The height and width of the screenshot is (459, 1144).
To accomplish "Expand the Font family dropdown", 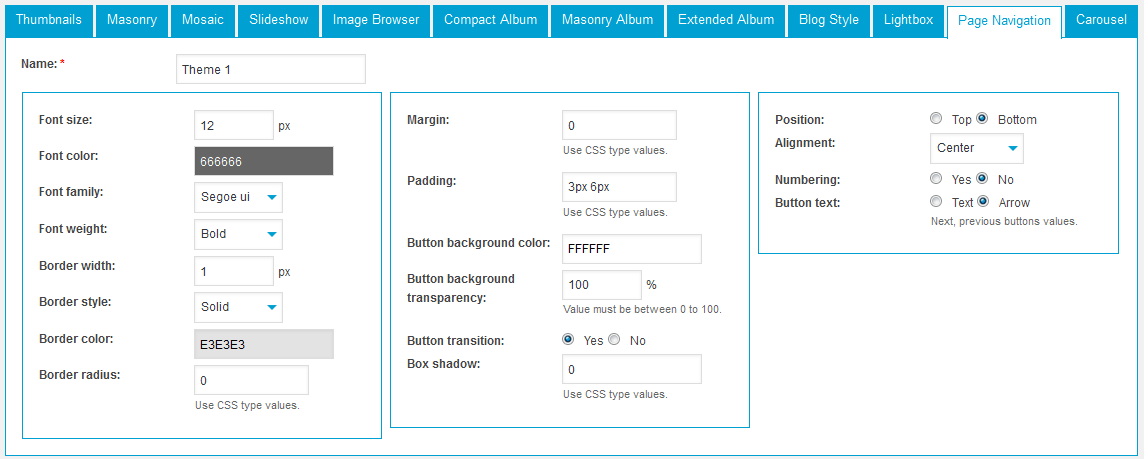I will pyautogui.click(x=238, y=197).
